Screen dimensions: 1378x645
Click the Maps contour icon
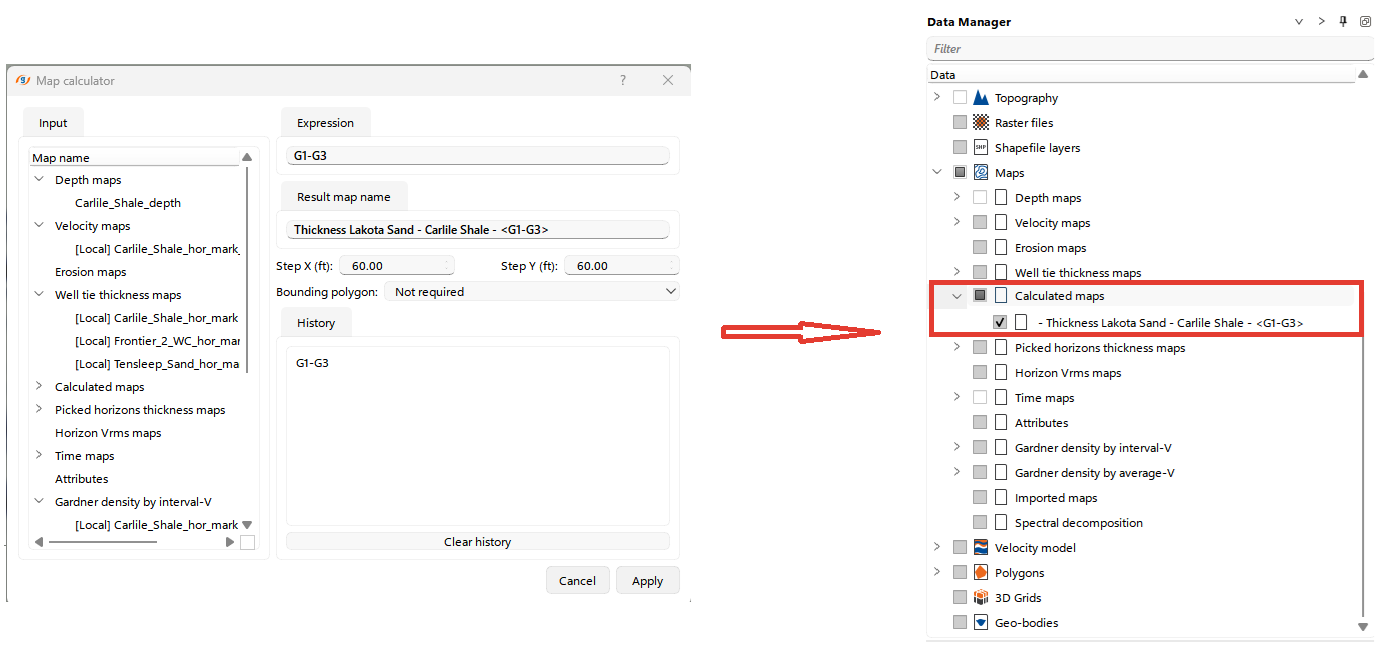981,173
